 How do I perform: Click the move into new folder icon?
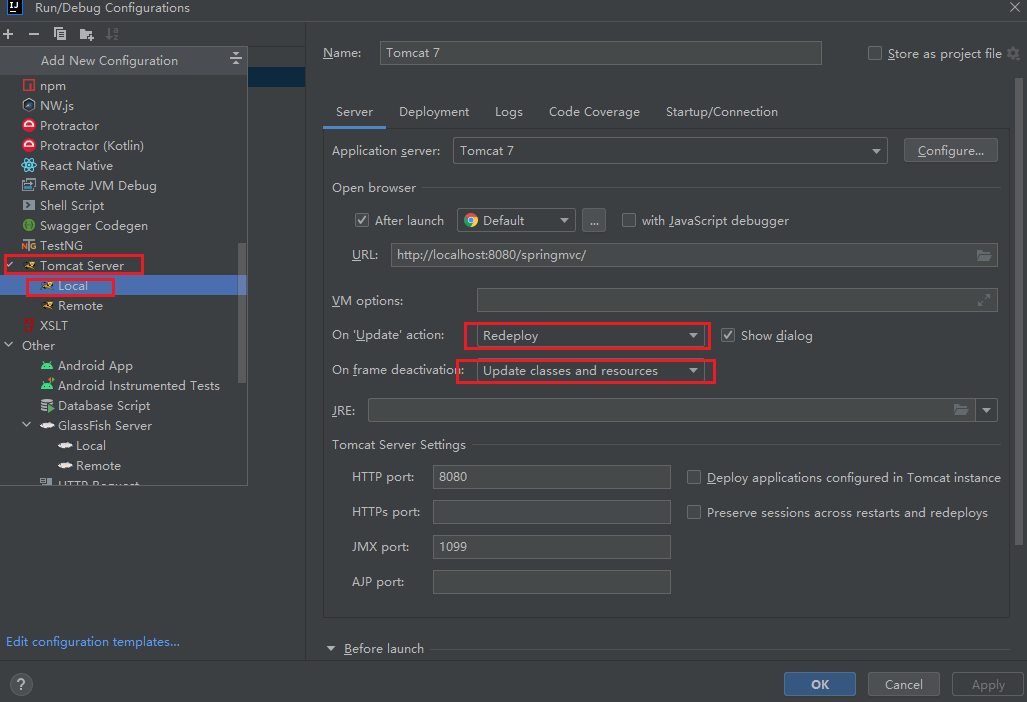(86, 34)
